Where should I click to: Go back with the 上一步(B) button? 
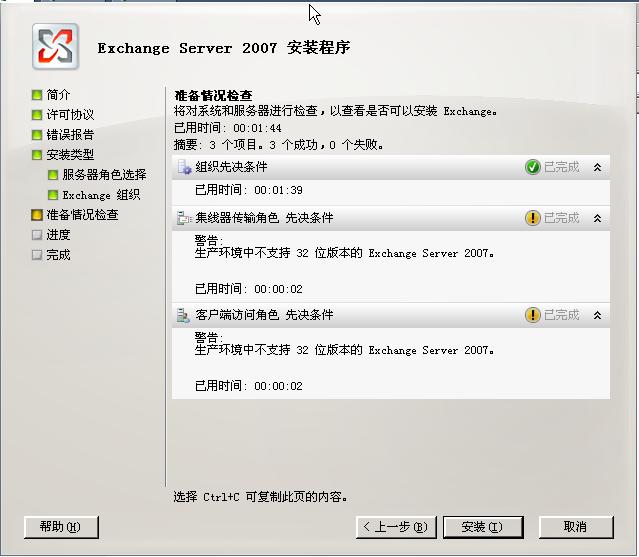click(396, 527)
